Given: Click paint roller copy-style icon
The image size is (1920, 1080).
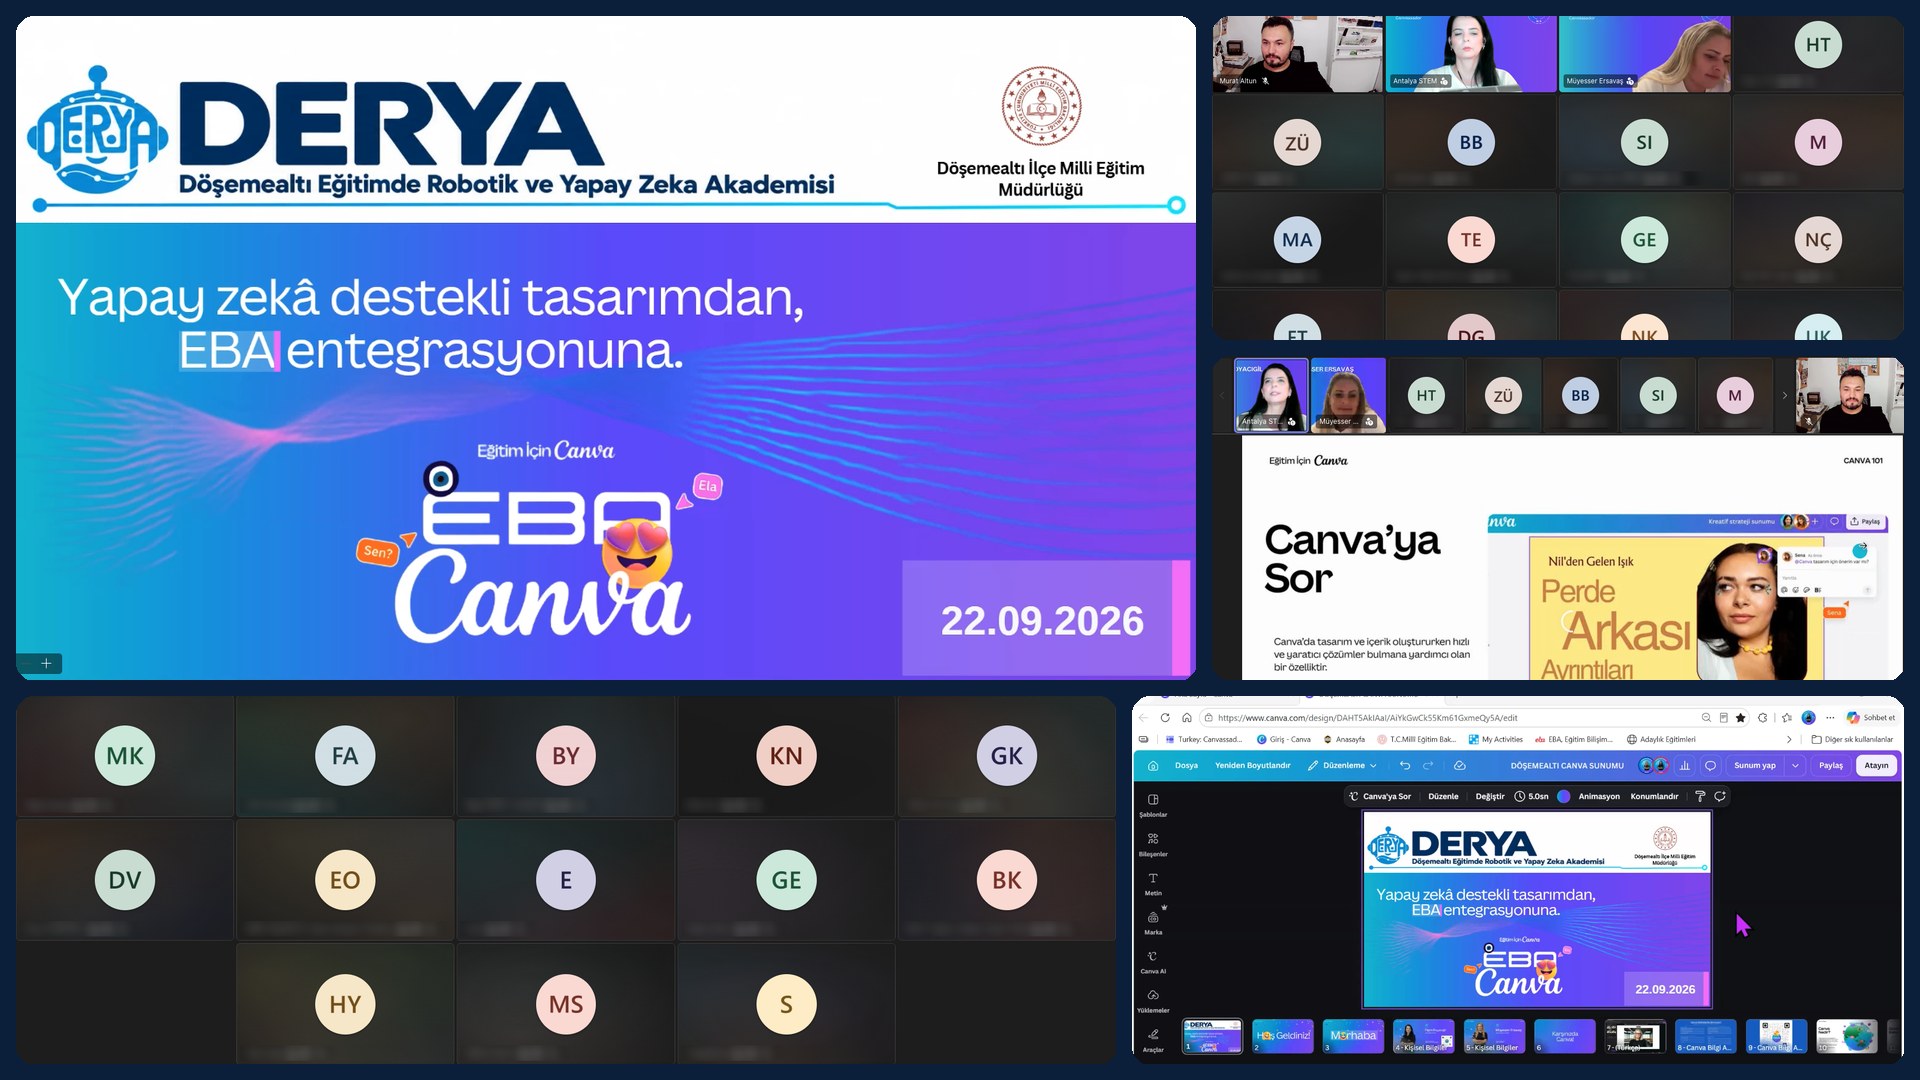Looking at the screenshot, I should pyautogui.click(x=1700, y=797).
